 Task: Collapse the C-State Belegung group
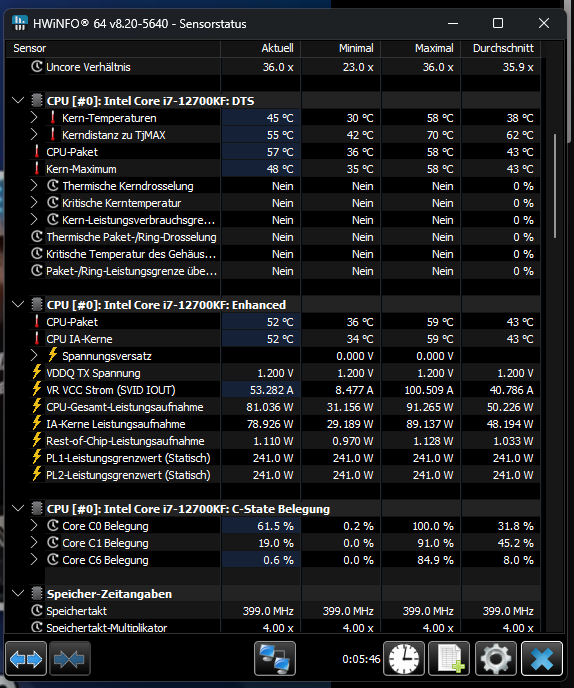pos(18,509)
